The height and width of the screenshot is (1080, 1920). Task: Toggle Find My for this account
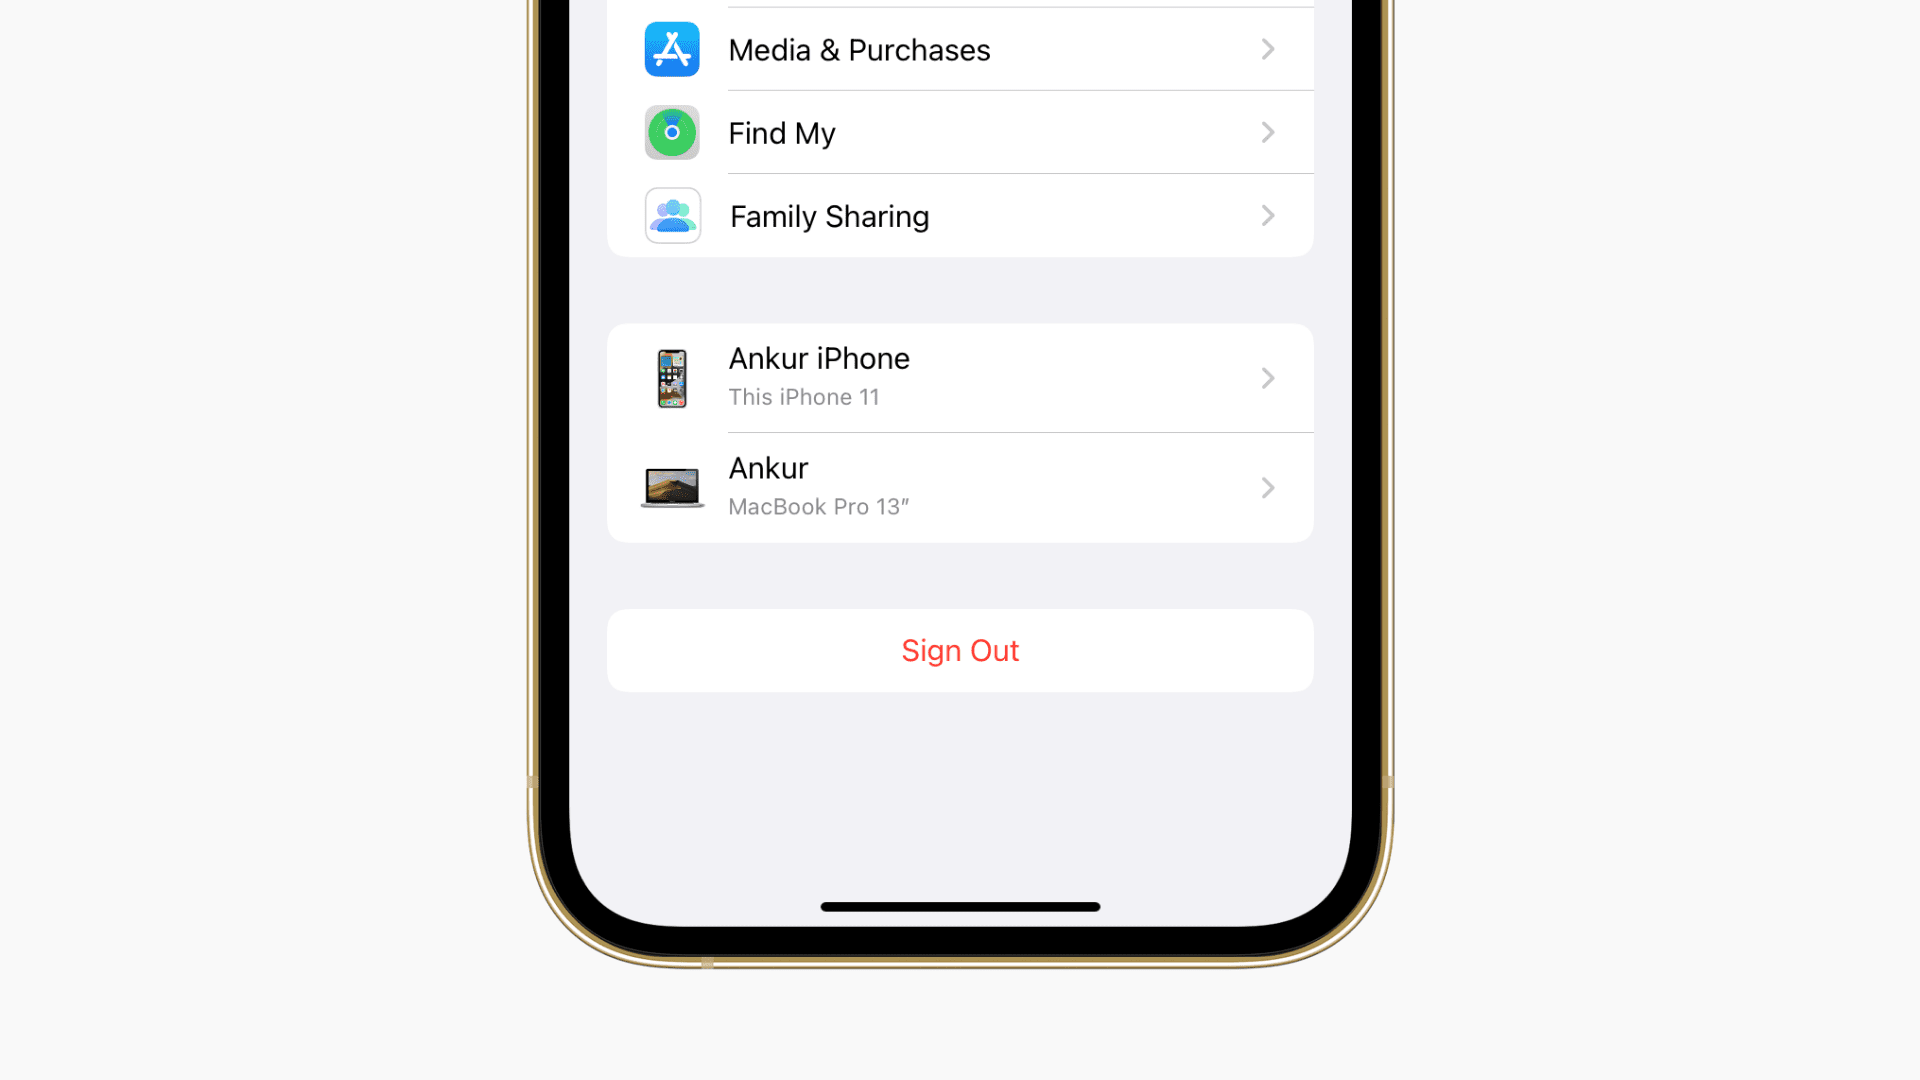click(x=960, y=132)
